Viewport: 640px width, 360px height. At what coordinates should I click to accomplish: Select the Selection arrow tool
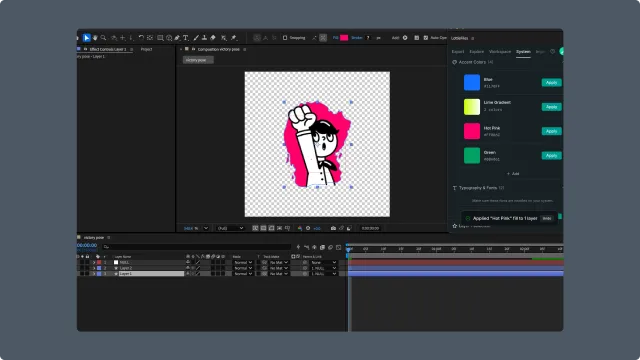[x=87, y=38]
